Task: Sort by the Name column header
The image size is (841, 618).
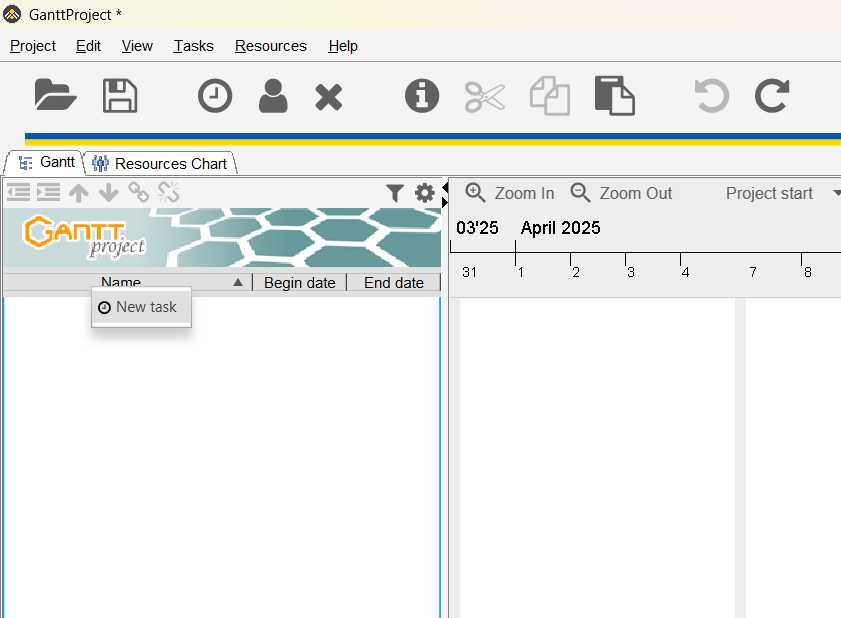Action: click(128, 282)
